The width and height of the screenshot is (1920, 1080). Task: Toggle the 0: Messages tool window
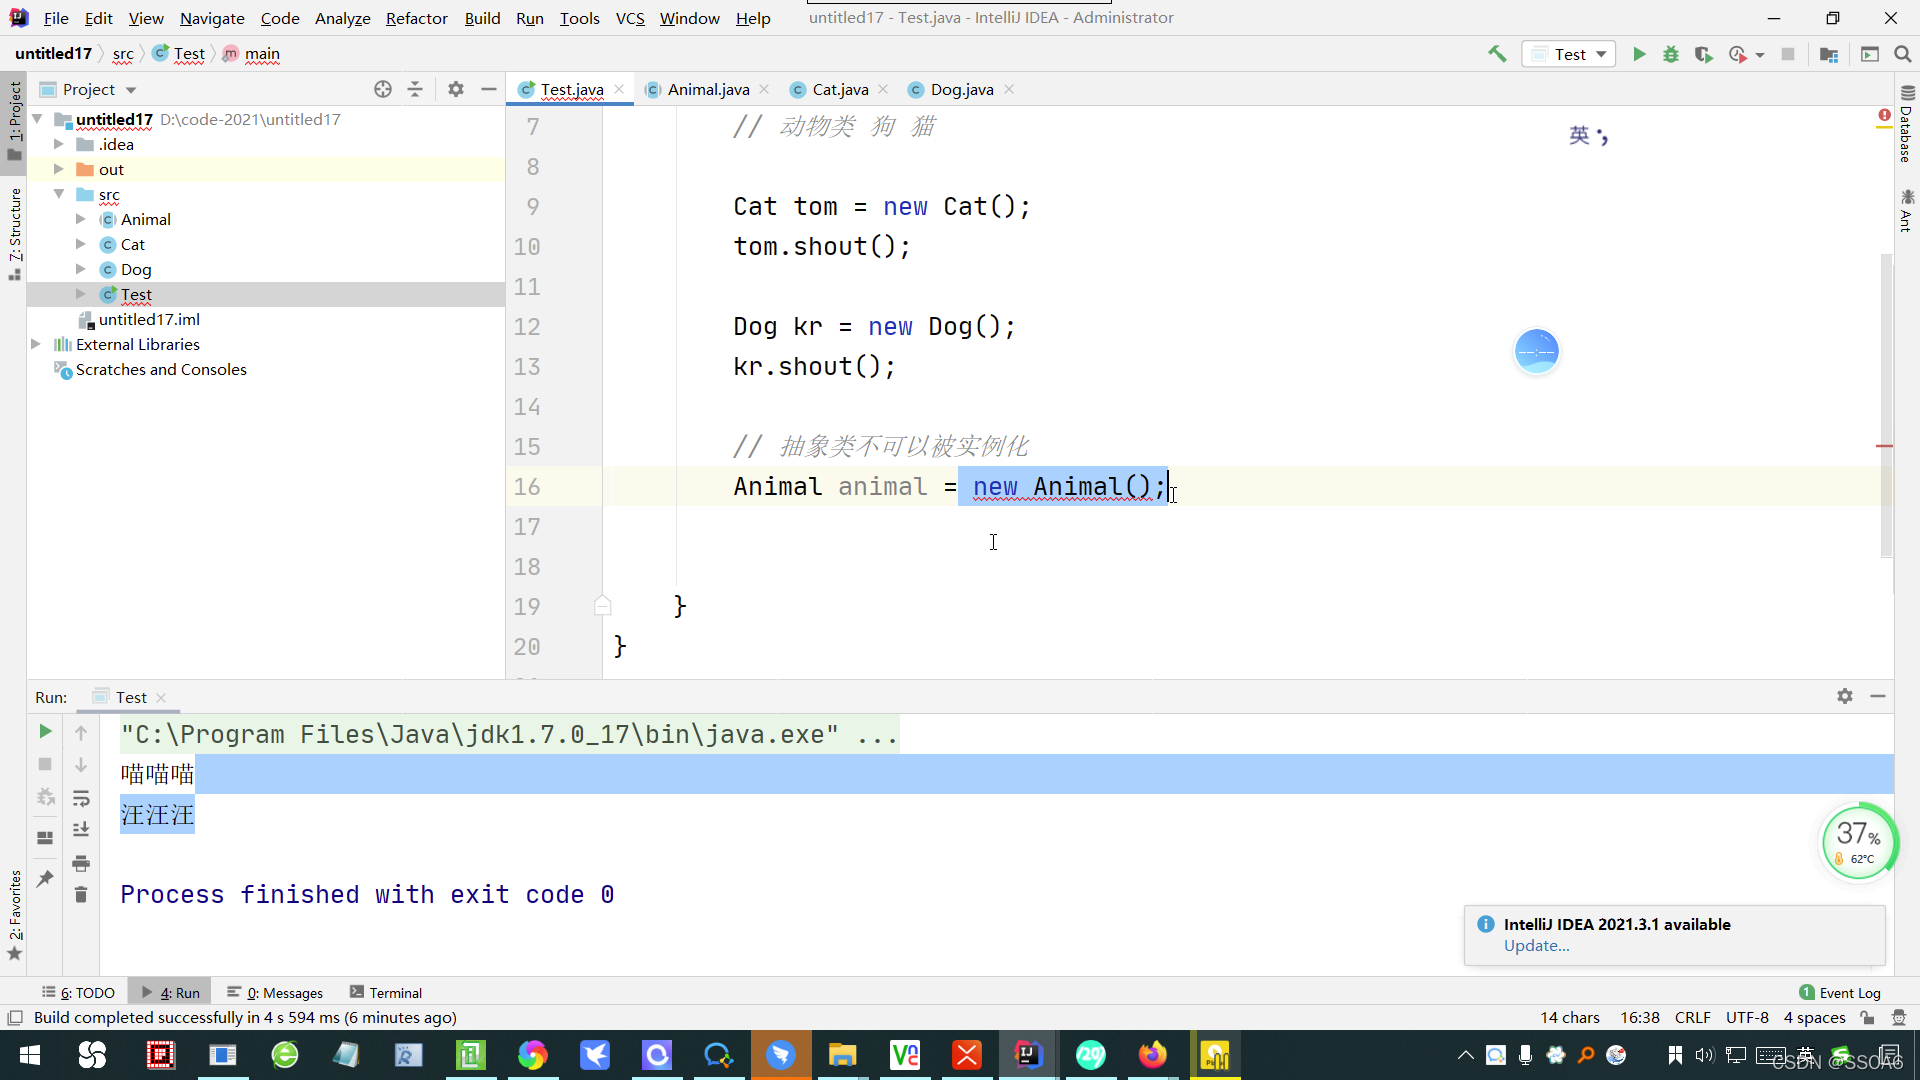coord(275,993)
